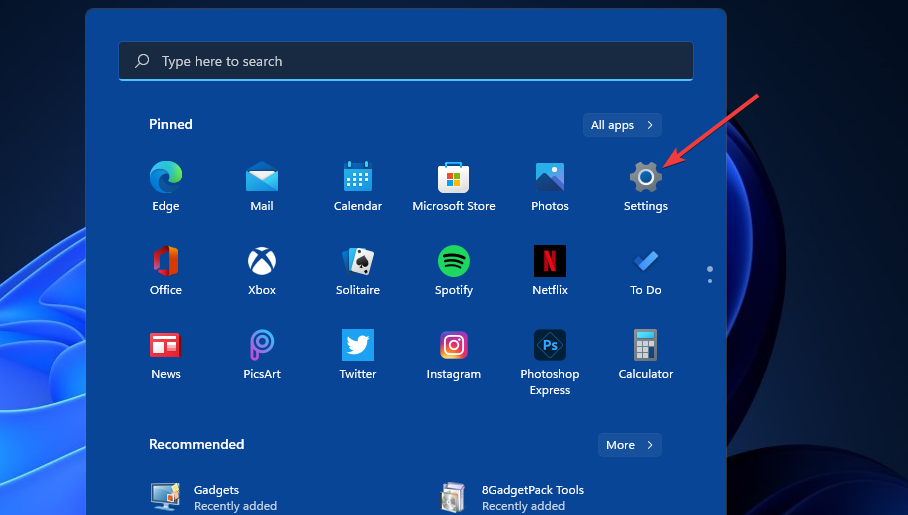
Task: Focus the Type here to search box
Action: coord(406,61)
